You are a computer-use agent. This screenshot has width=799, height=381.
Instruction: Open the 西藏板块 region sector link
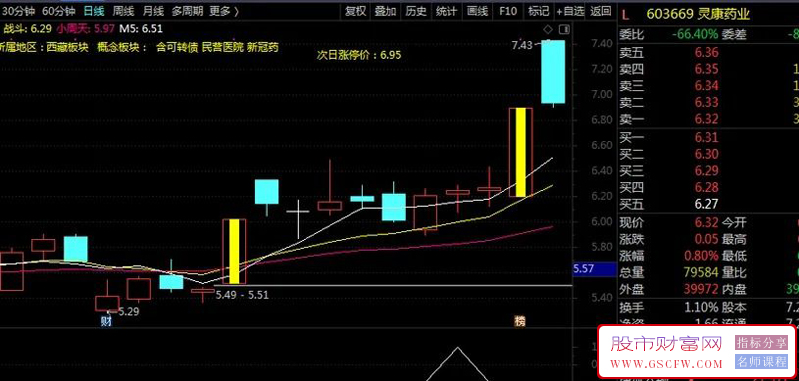click(x=67, y=47)
